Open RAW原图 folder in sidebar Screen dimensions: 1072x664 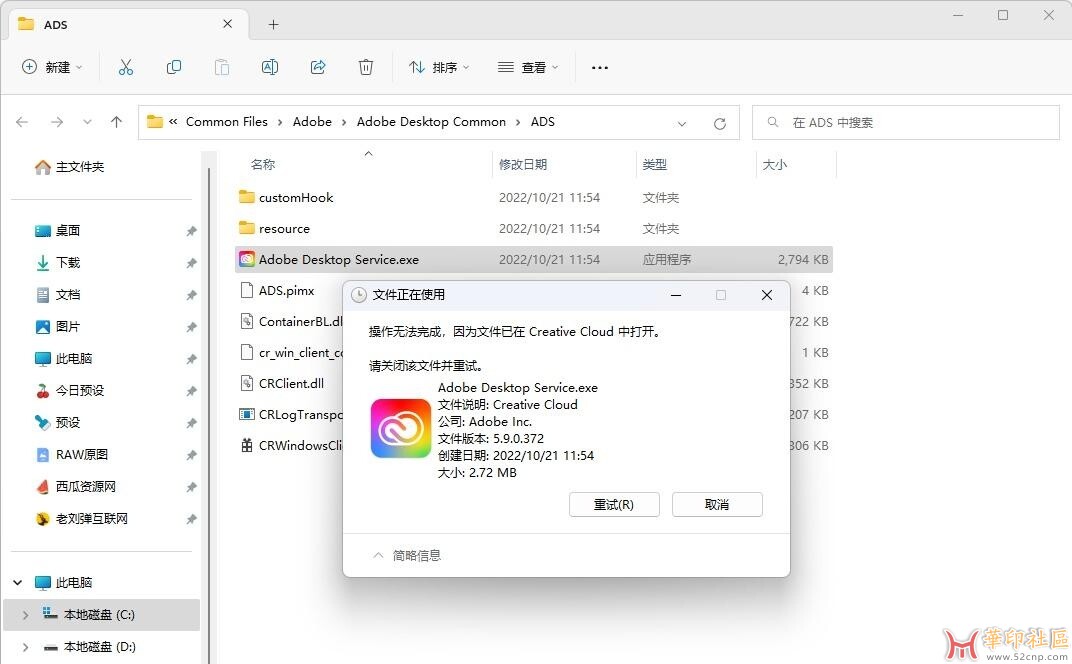tap(72, 455)
